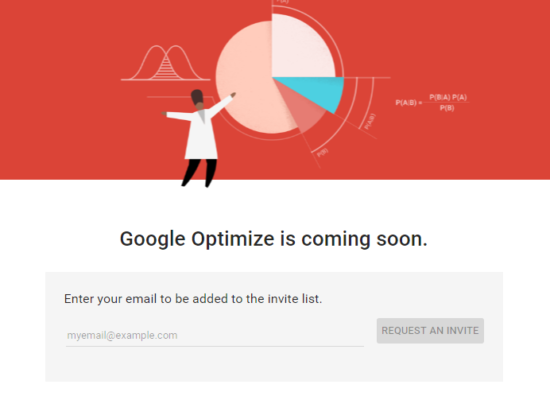
Task: Click the pie chart illustration
Action: coord(280,75)
